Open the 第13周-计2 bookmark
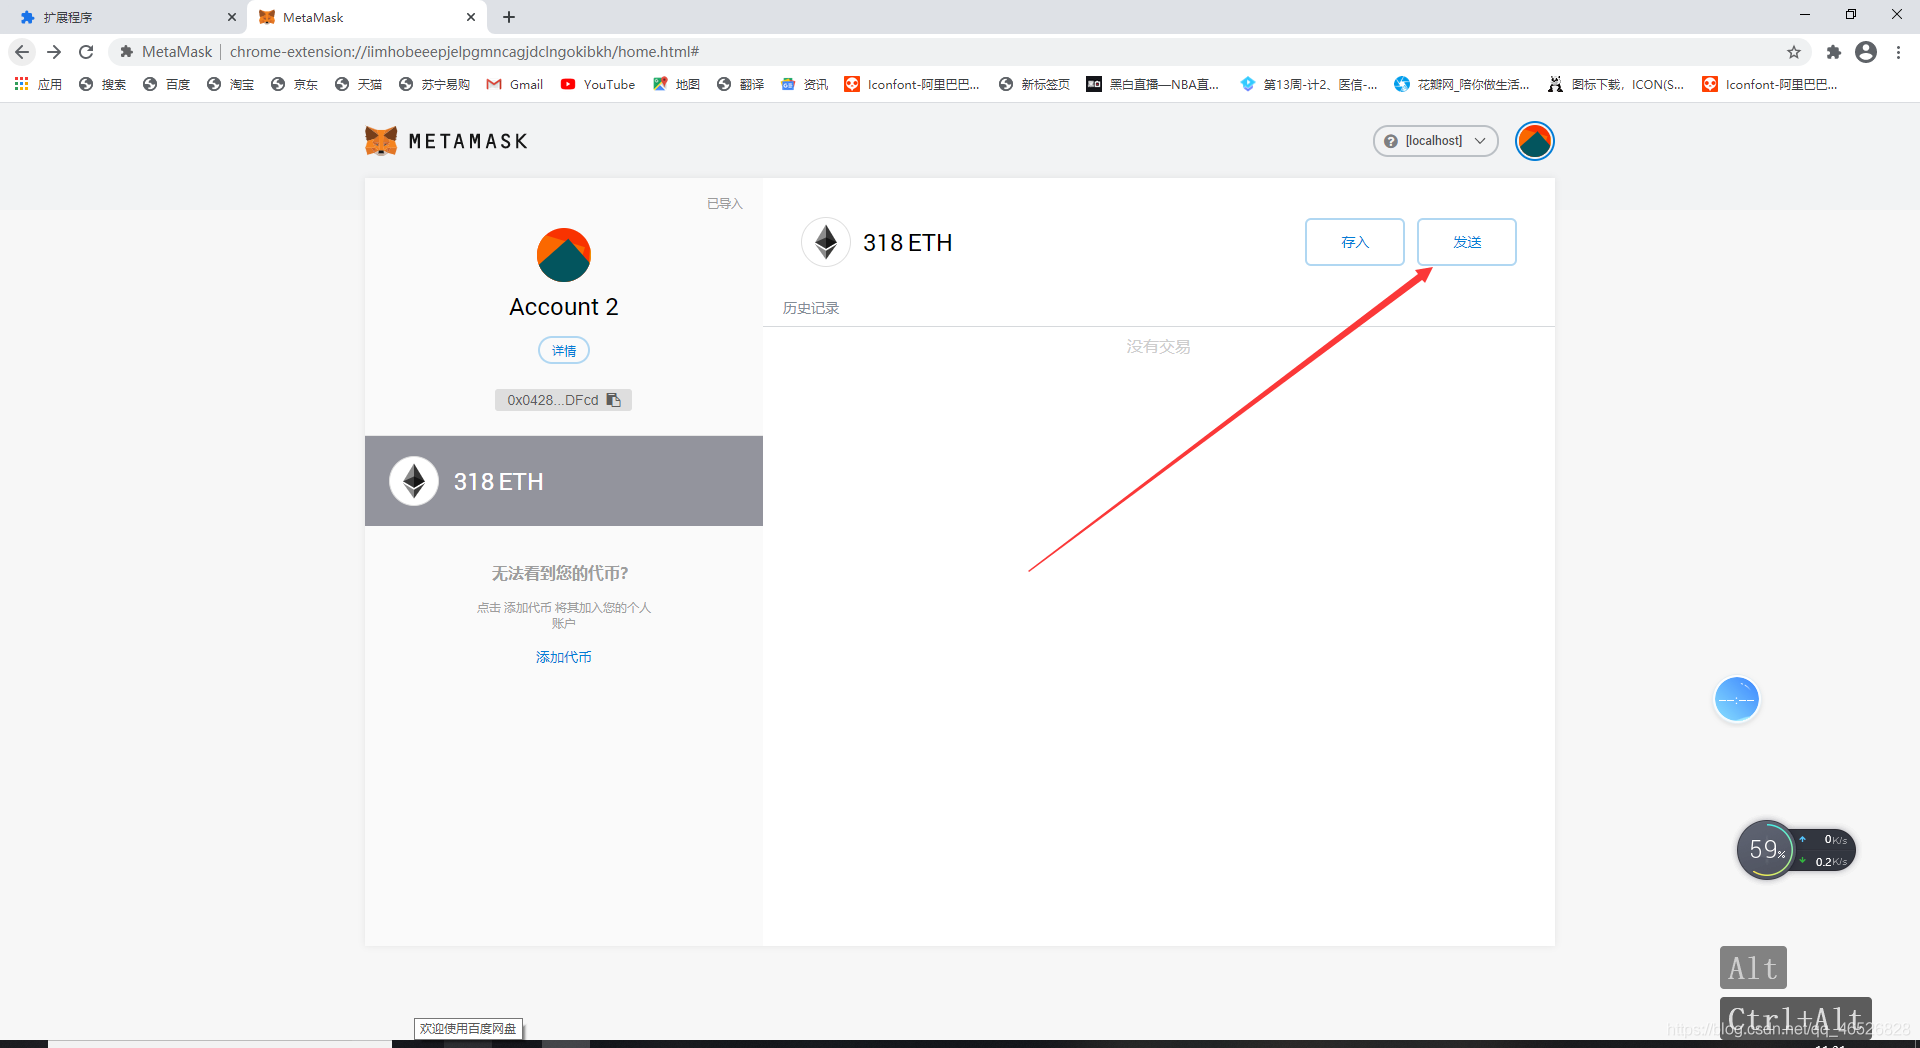The image size is (1920, 1048). (1309, 85)
